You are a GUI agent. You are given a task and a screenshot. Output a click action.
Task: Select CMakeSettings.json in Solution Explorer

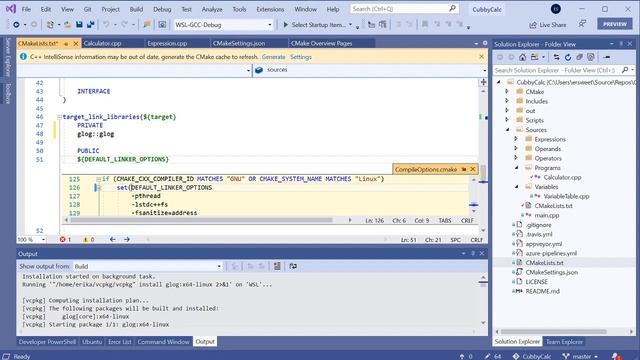(551, 272)
